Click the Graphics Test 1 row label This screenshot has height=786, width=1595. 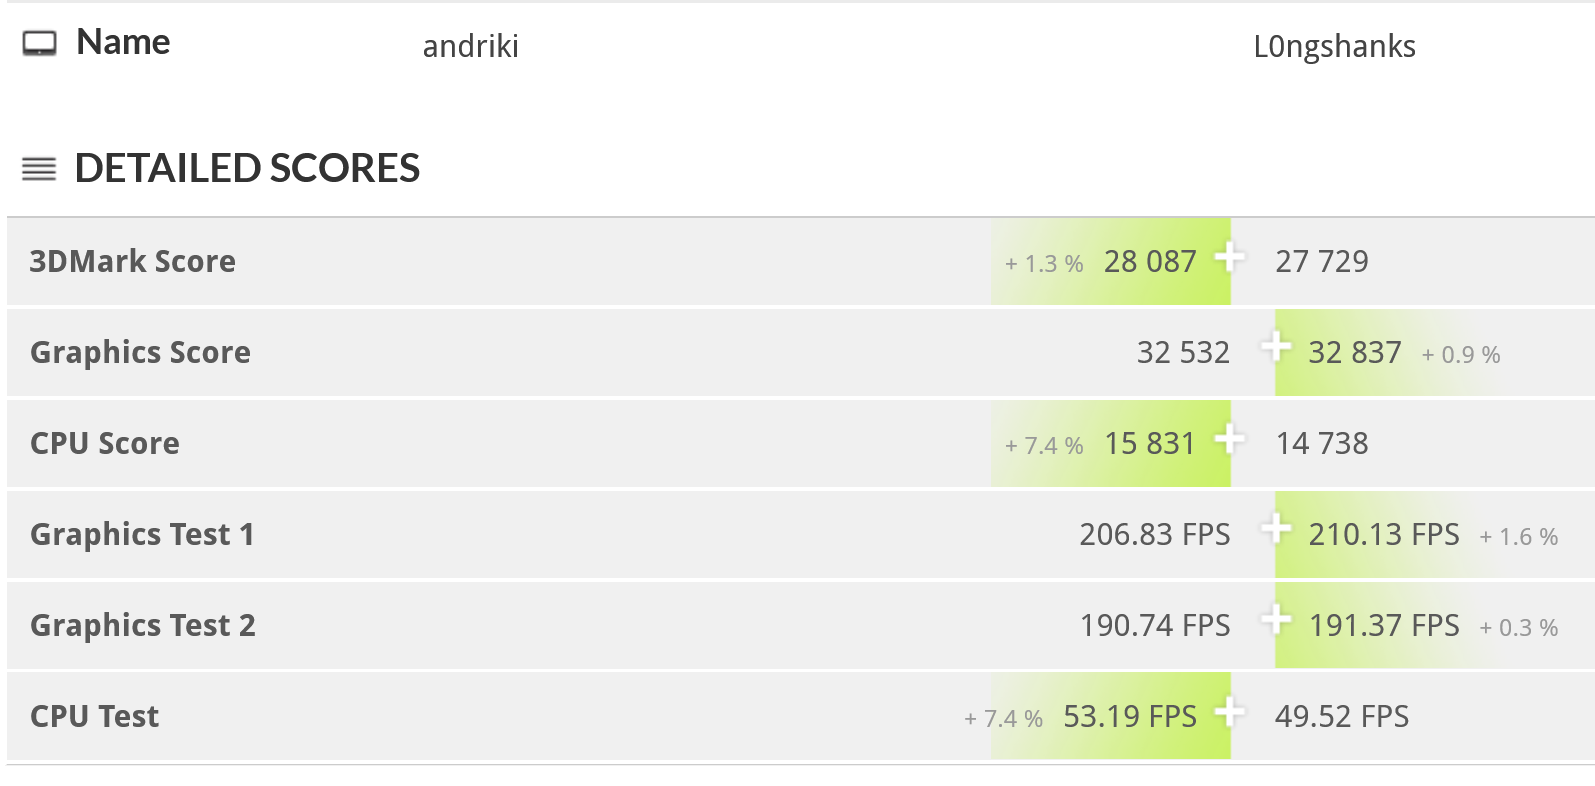click(x=142, y=534)
